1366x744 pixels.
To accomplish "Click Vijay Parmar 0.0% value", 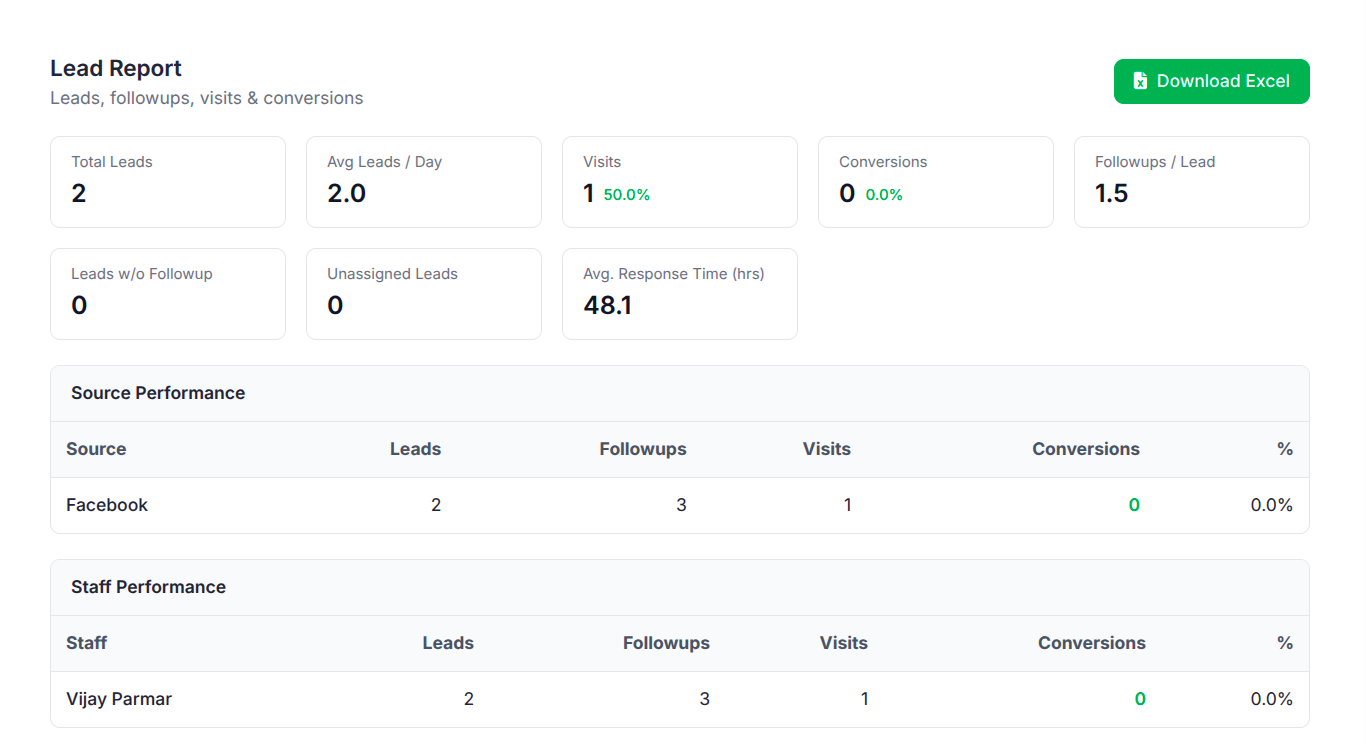I will pos(1272,699).
